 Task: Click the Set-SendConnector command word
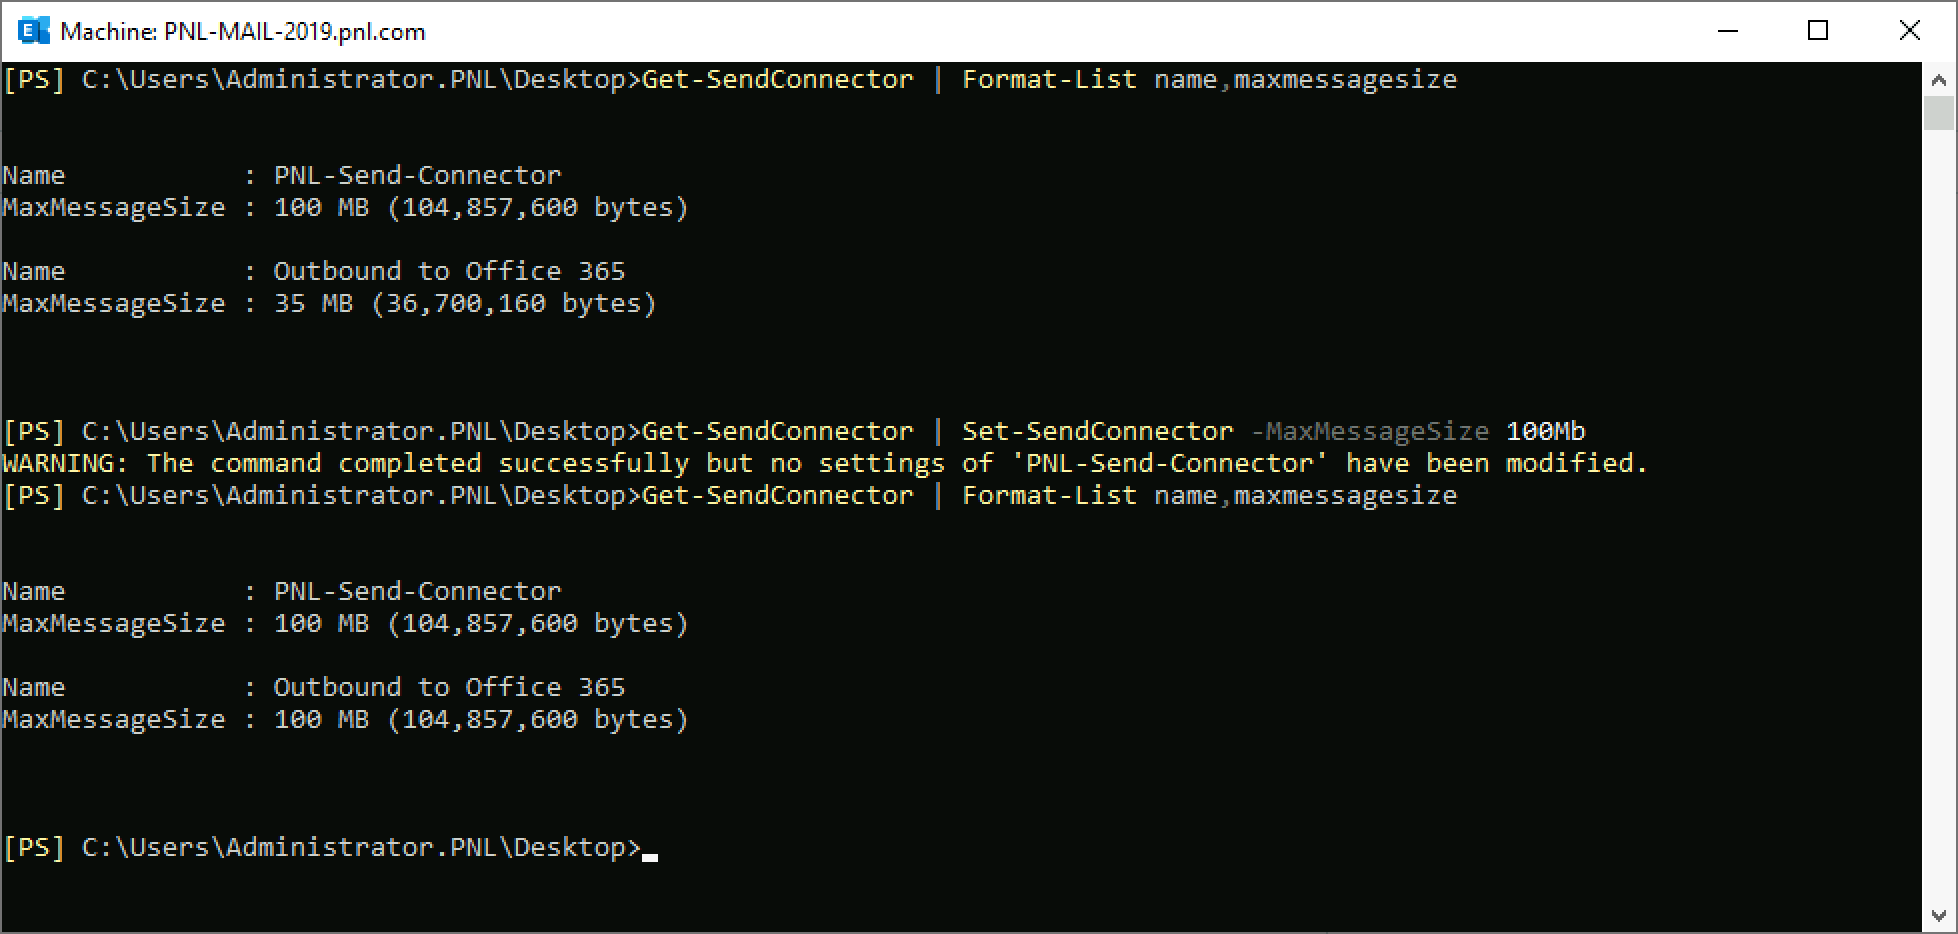(1097, 431)
